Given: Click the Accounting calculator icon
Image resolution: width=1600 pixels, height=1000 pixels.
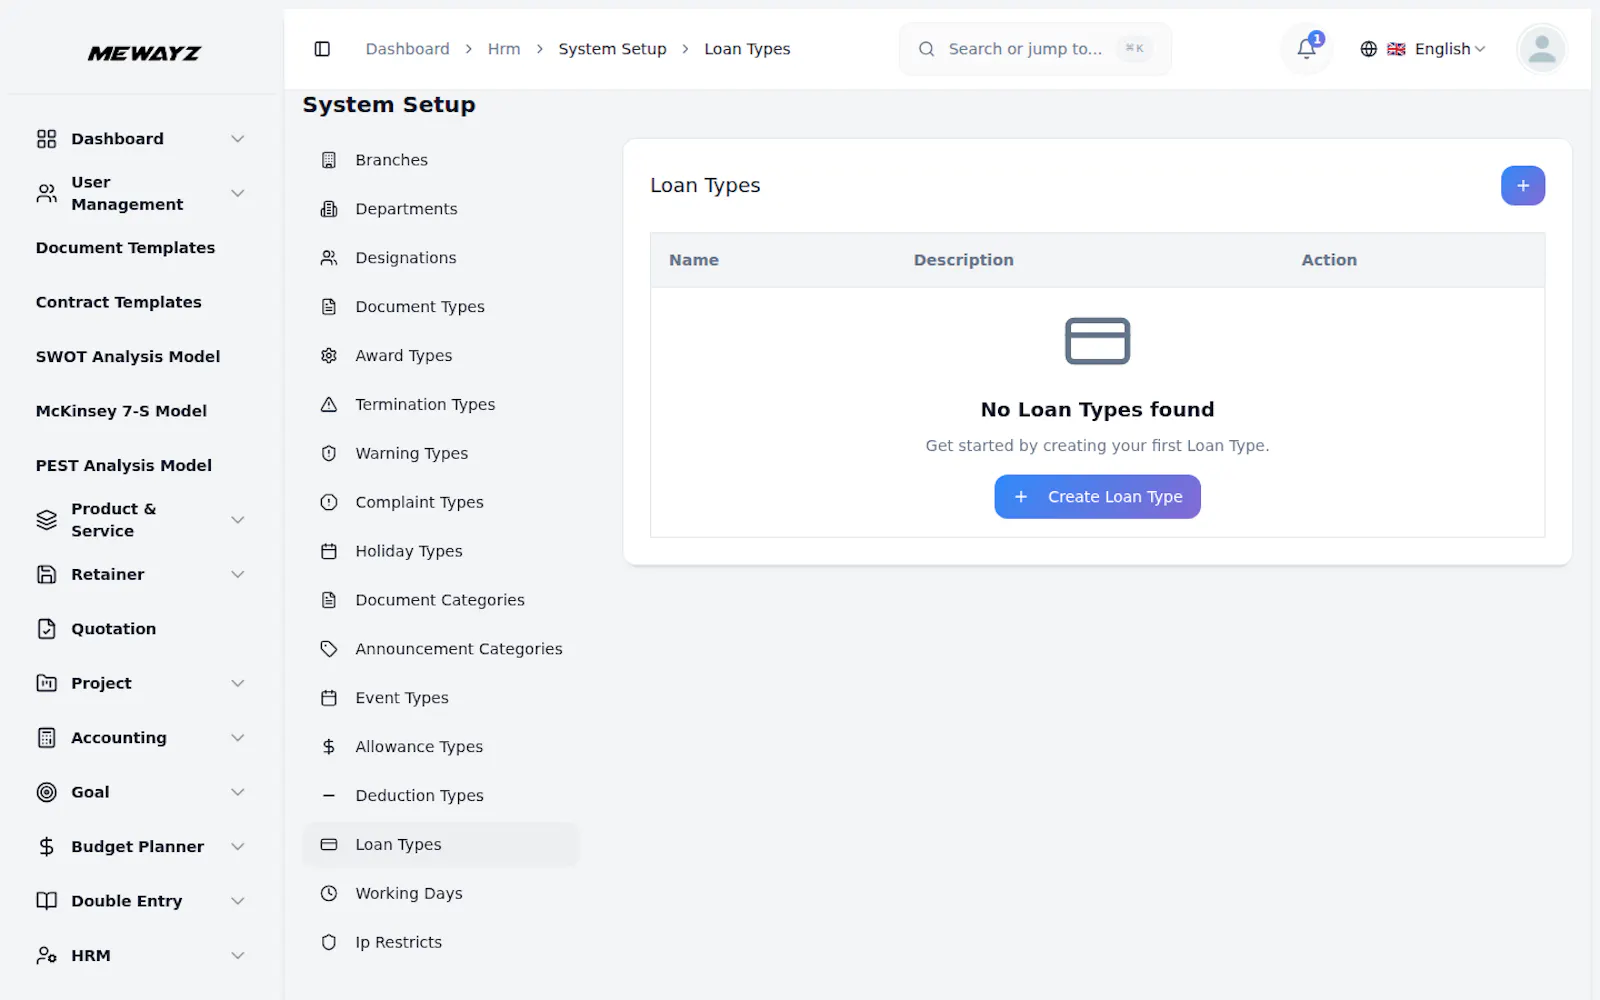Looking at the screenshot, I should click(x=47, y=738).
